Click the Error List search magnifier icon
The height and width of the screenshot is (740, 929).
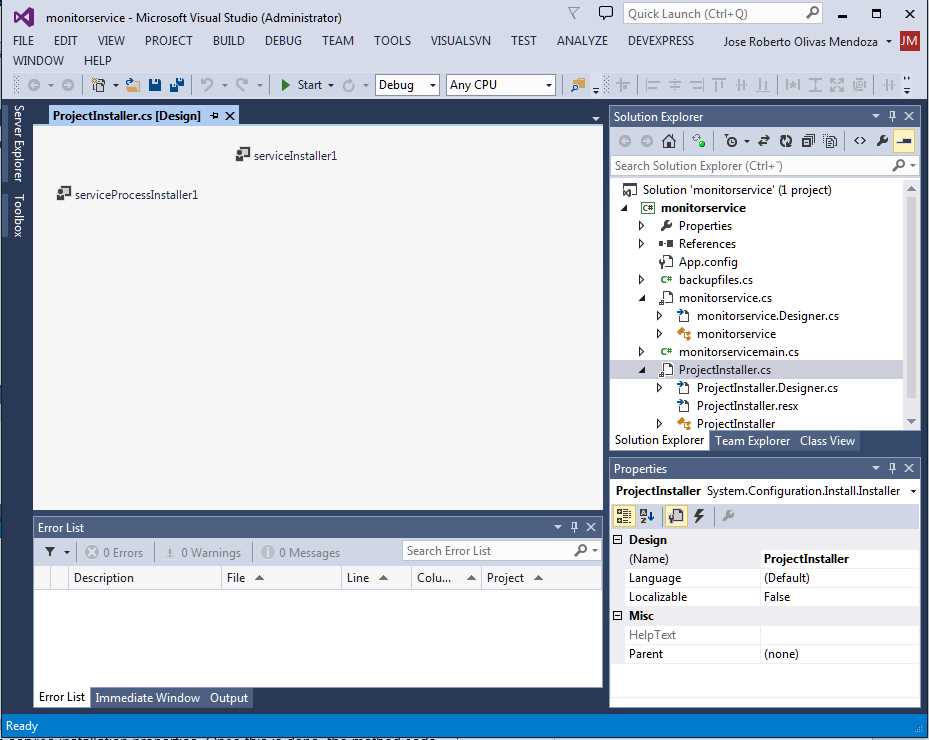581,550
